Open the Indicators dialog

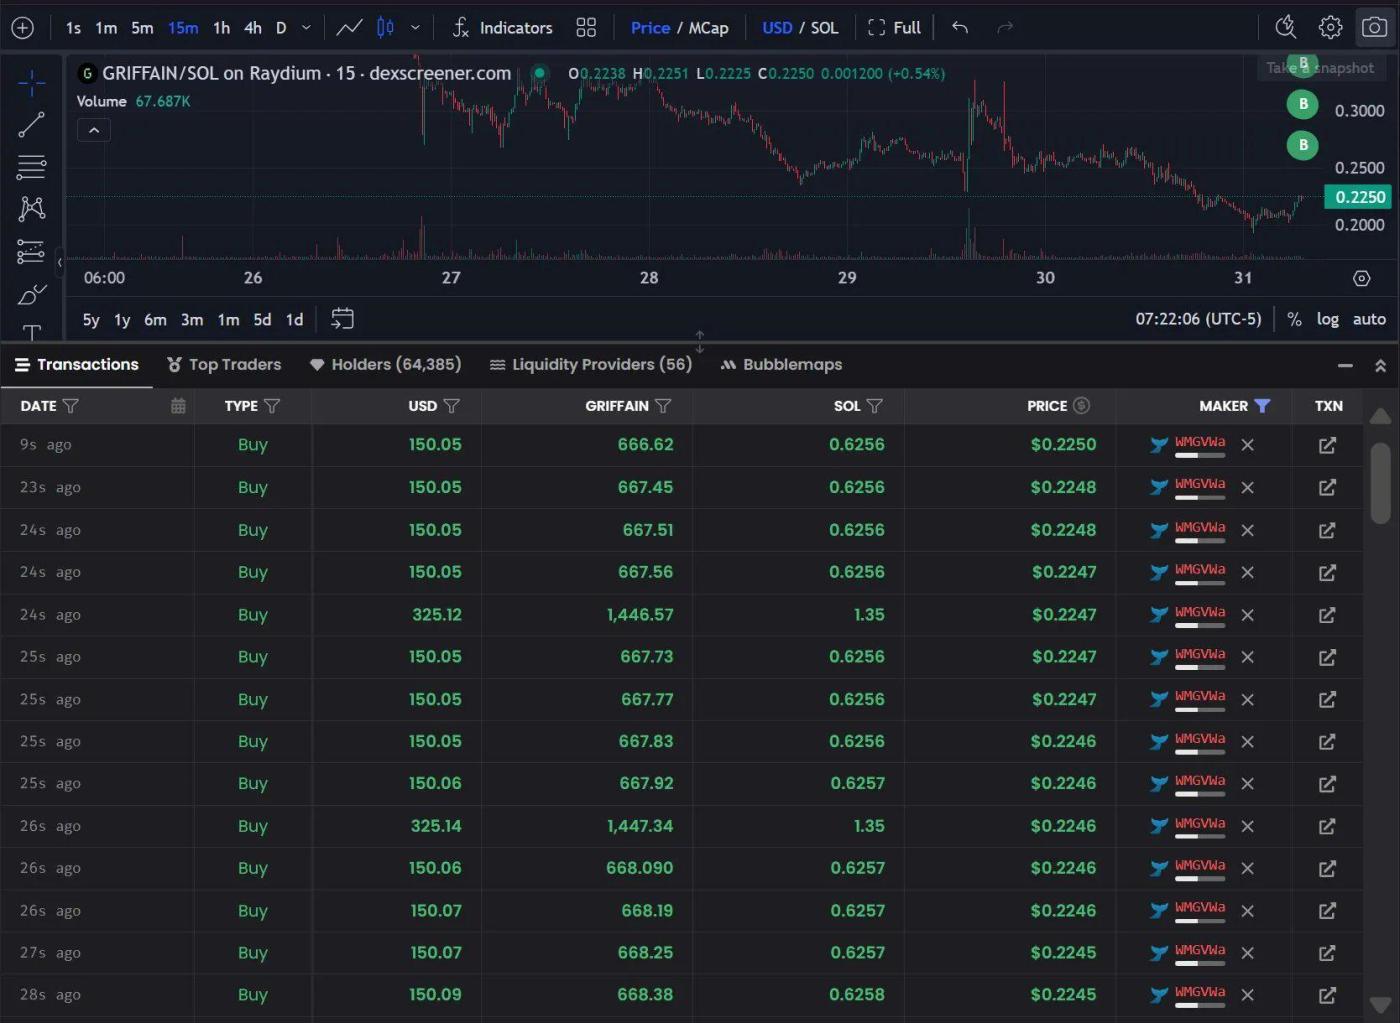click(x=502, y=27)
